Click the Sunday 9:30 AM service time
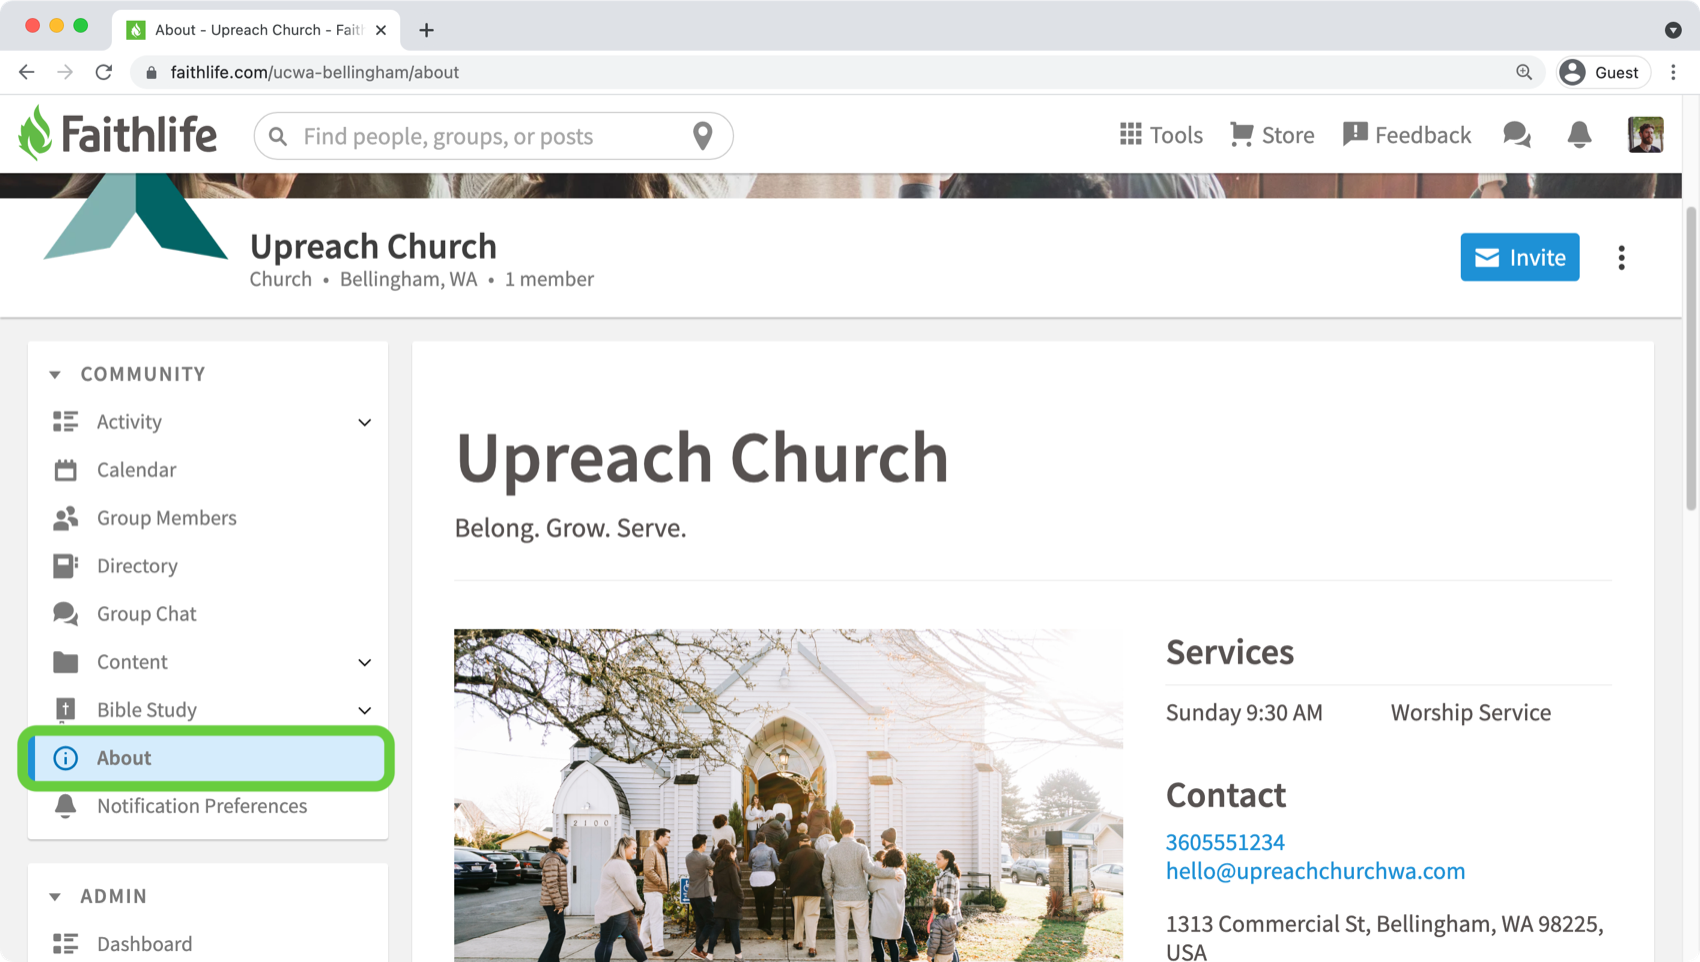This screenshot has height=962, width=1700. click(x=1244, y=712)
